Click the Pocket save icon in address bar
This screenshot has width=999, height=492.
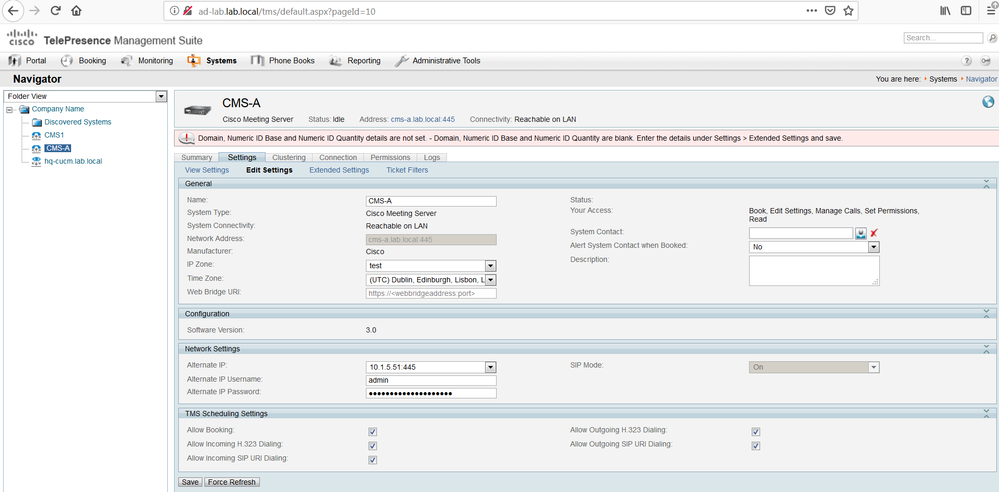[x=830, y=11]
